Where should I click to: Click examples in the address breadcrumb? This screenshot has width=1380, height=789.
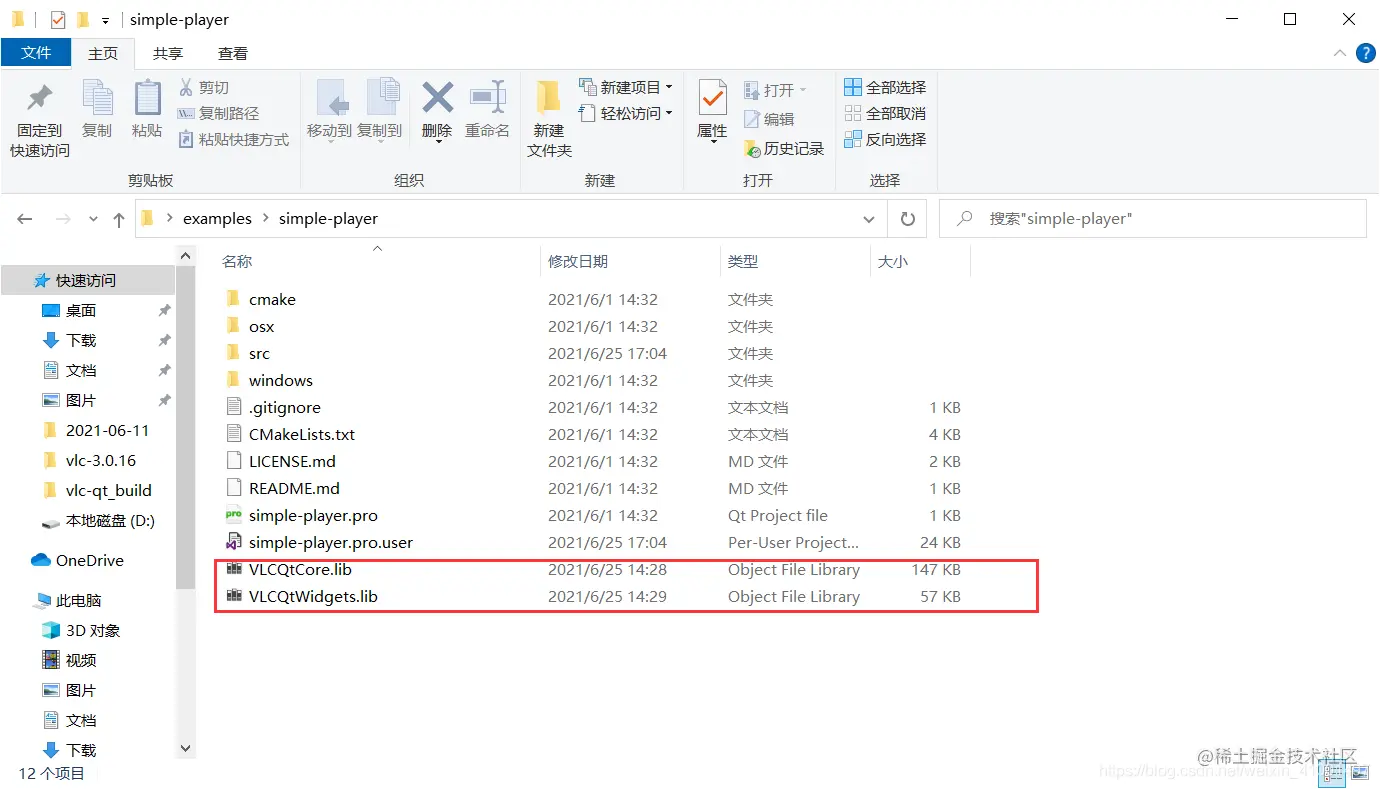[217, 219]
